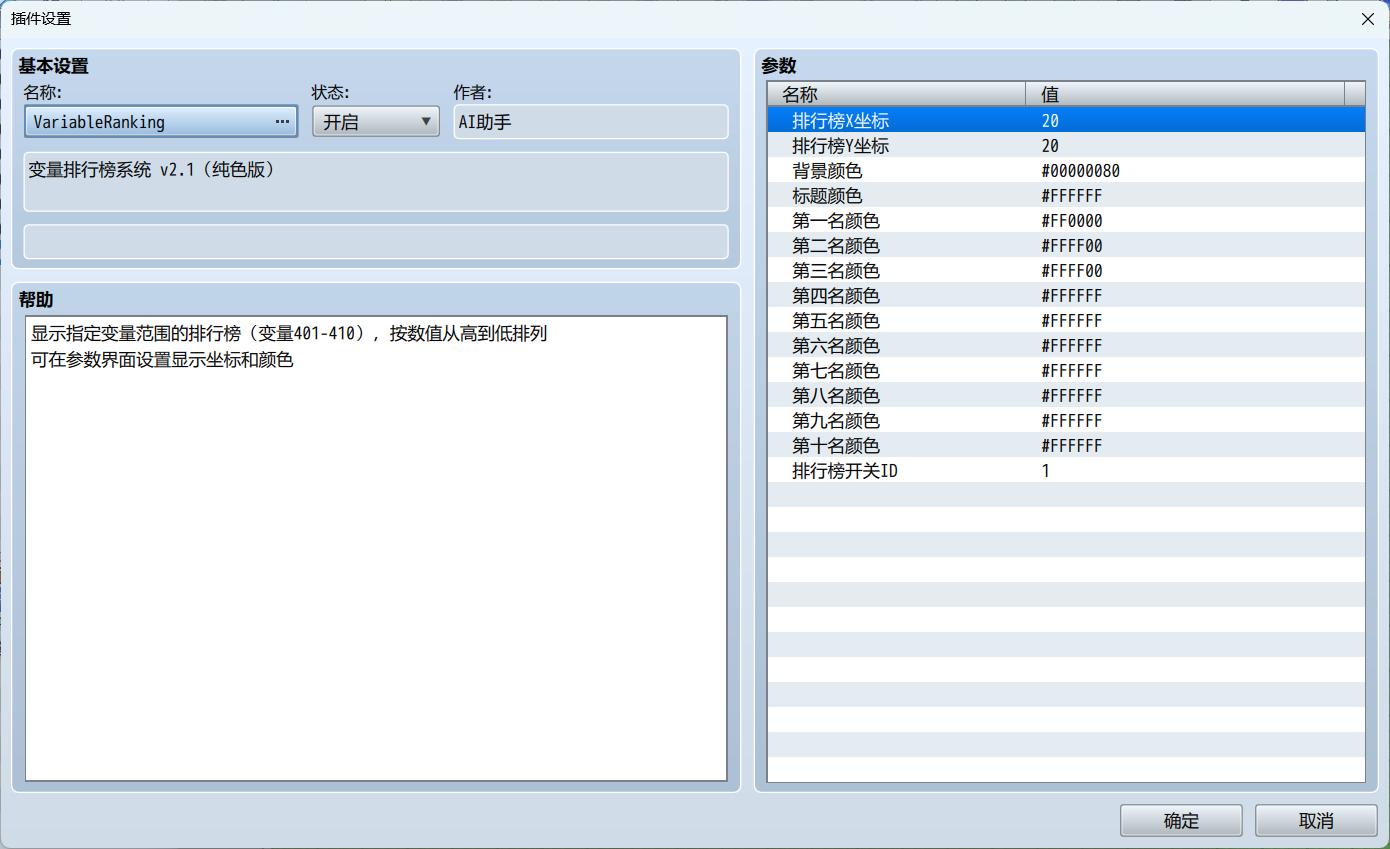Select the 第七名颜色 parameter row
This screenshot has width=1390, height=849.
click(x=1067, y=370)
